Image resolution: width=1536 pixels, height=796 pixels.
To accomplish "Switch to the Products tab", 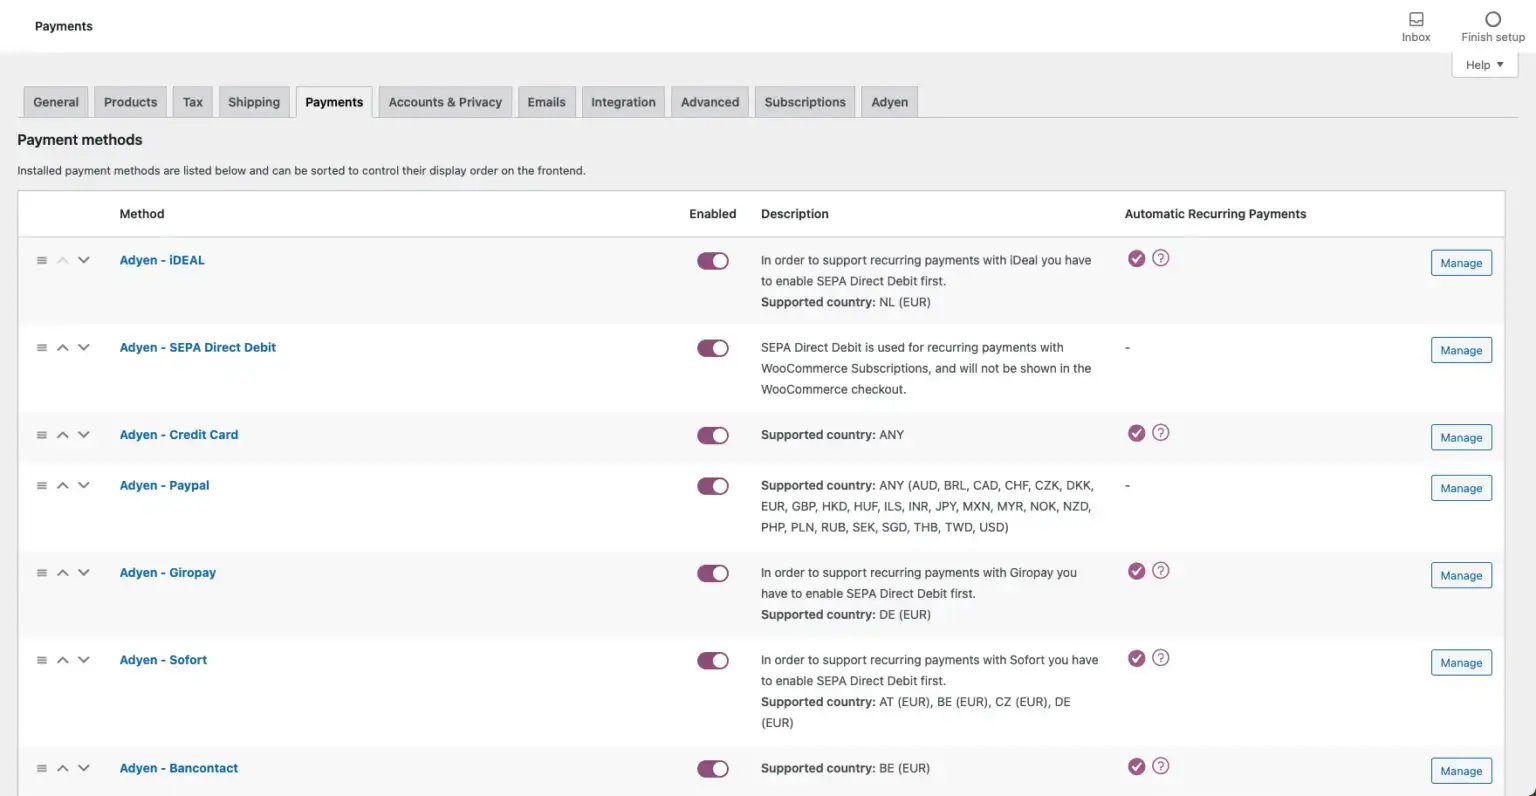I will 131,102.
